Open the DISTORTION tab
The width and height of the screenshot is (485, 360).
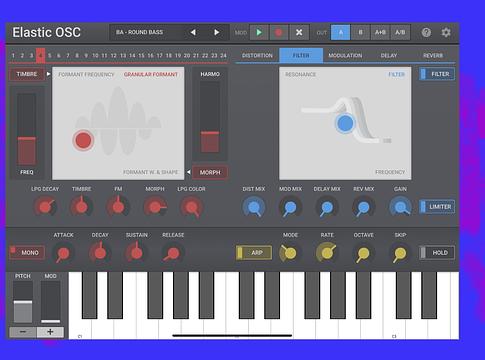click(257, 55)
